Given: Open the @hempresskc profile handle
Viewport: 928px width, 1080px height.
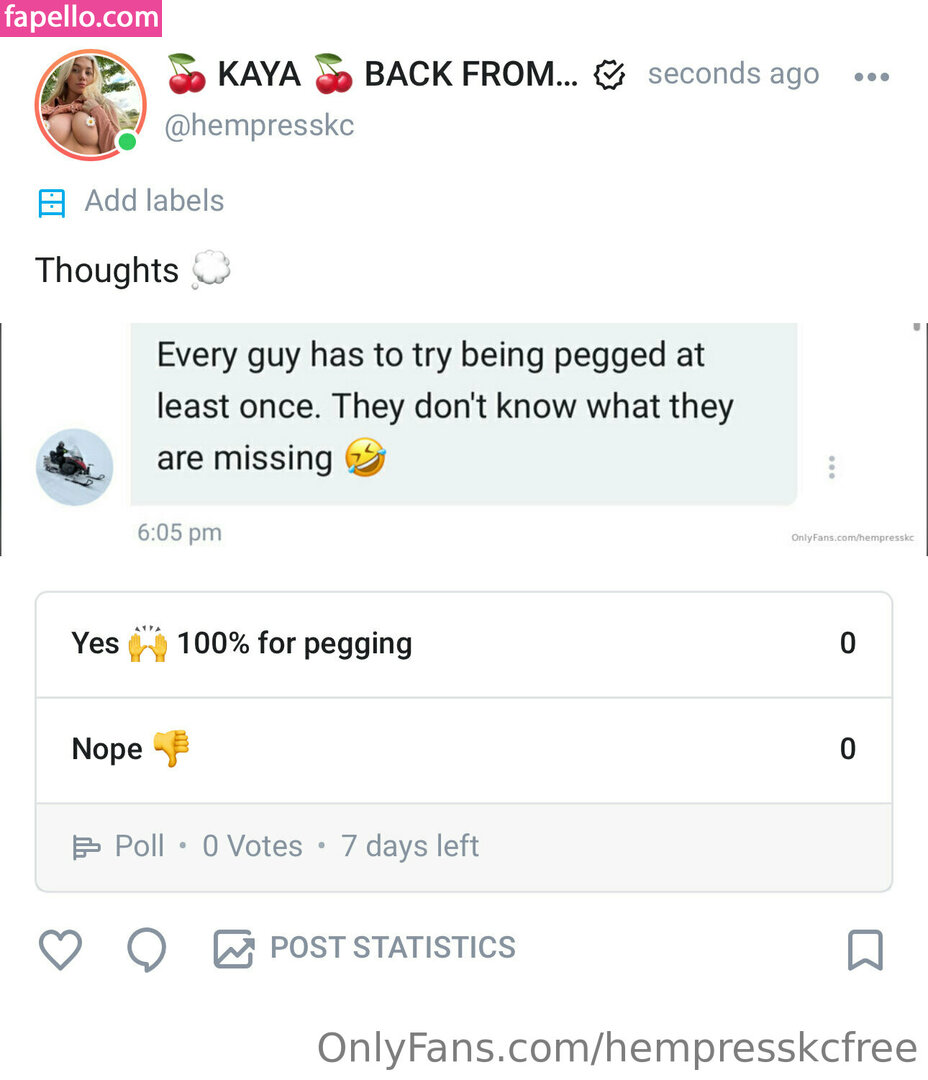Looking at the screenshot, I should 259,127.
